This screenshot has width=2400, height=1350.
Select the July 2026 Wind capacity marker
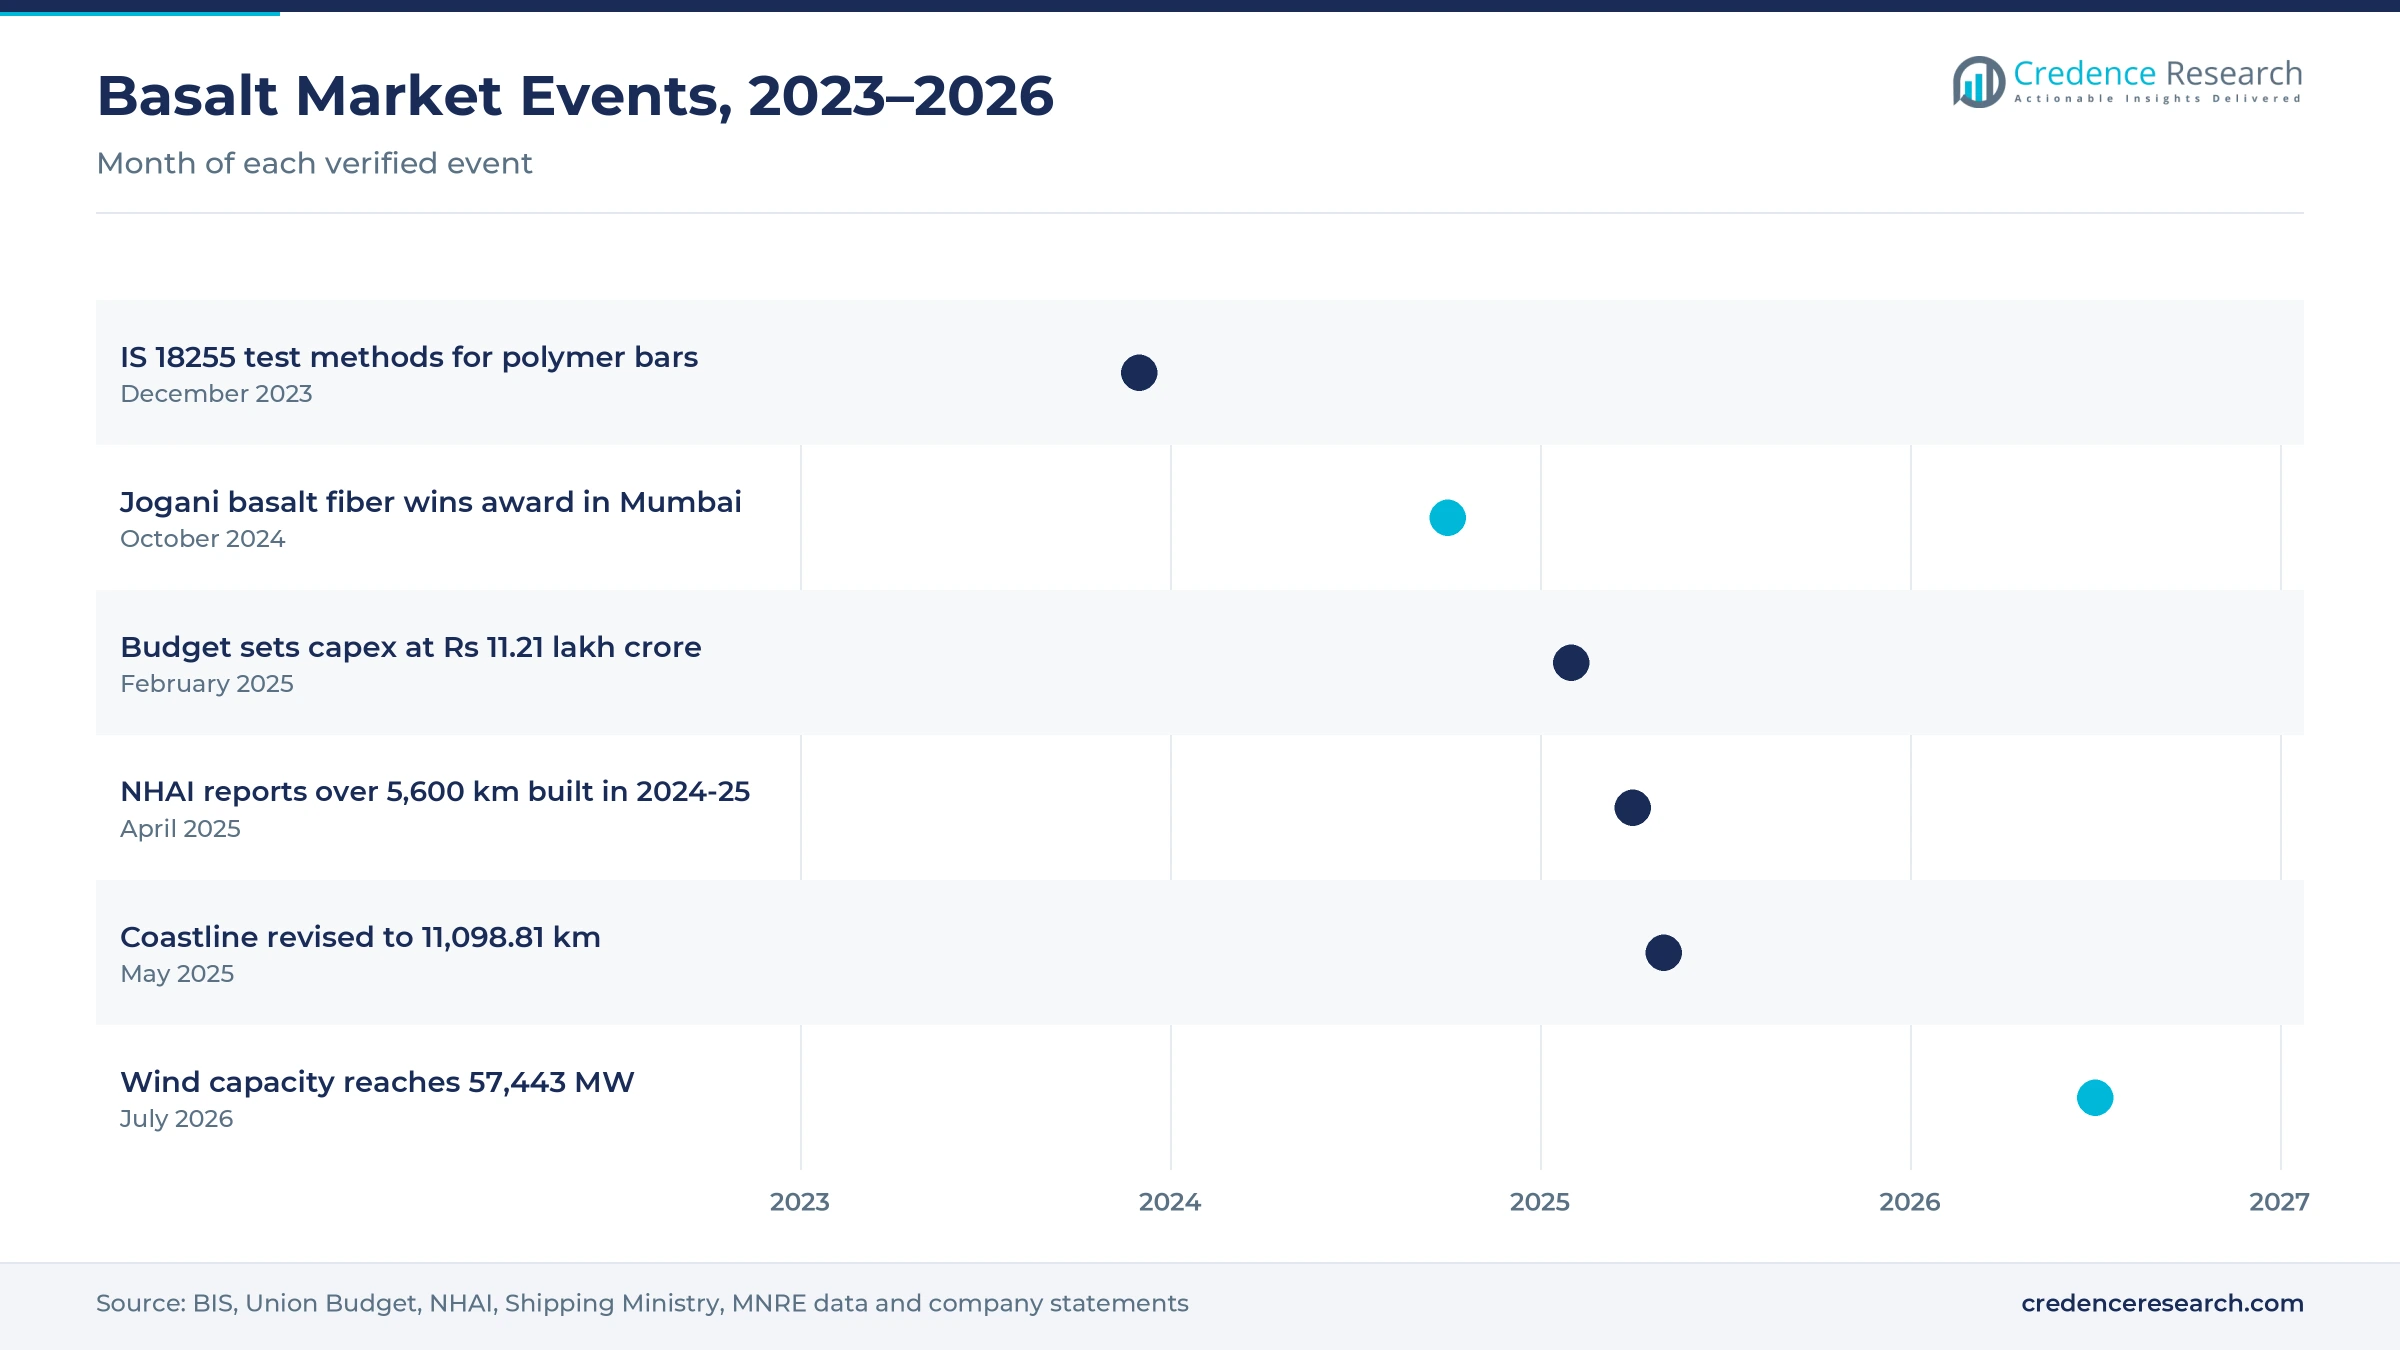click(x=2095, y=1098)
